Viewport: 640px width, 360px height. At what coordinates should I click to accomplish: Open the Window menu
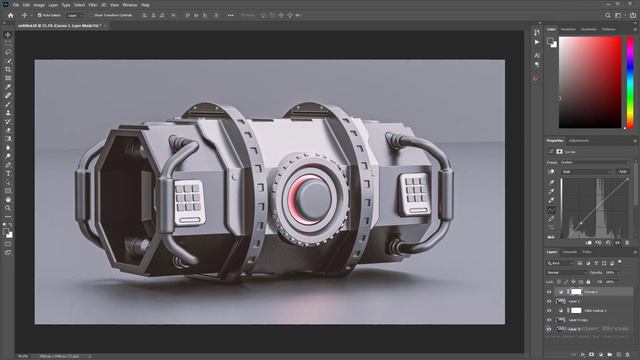[x=130, y=5]
